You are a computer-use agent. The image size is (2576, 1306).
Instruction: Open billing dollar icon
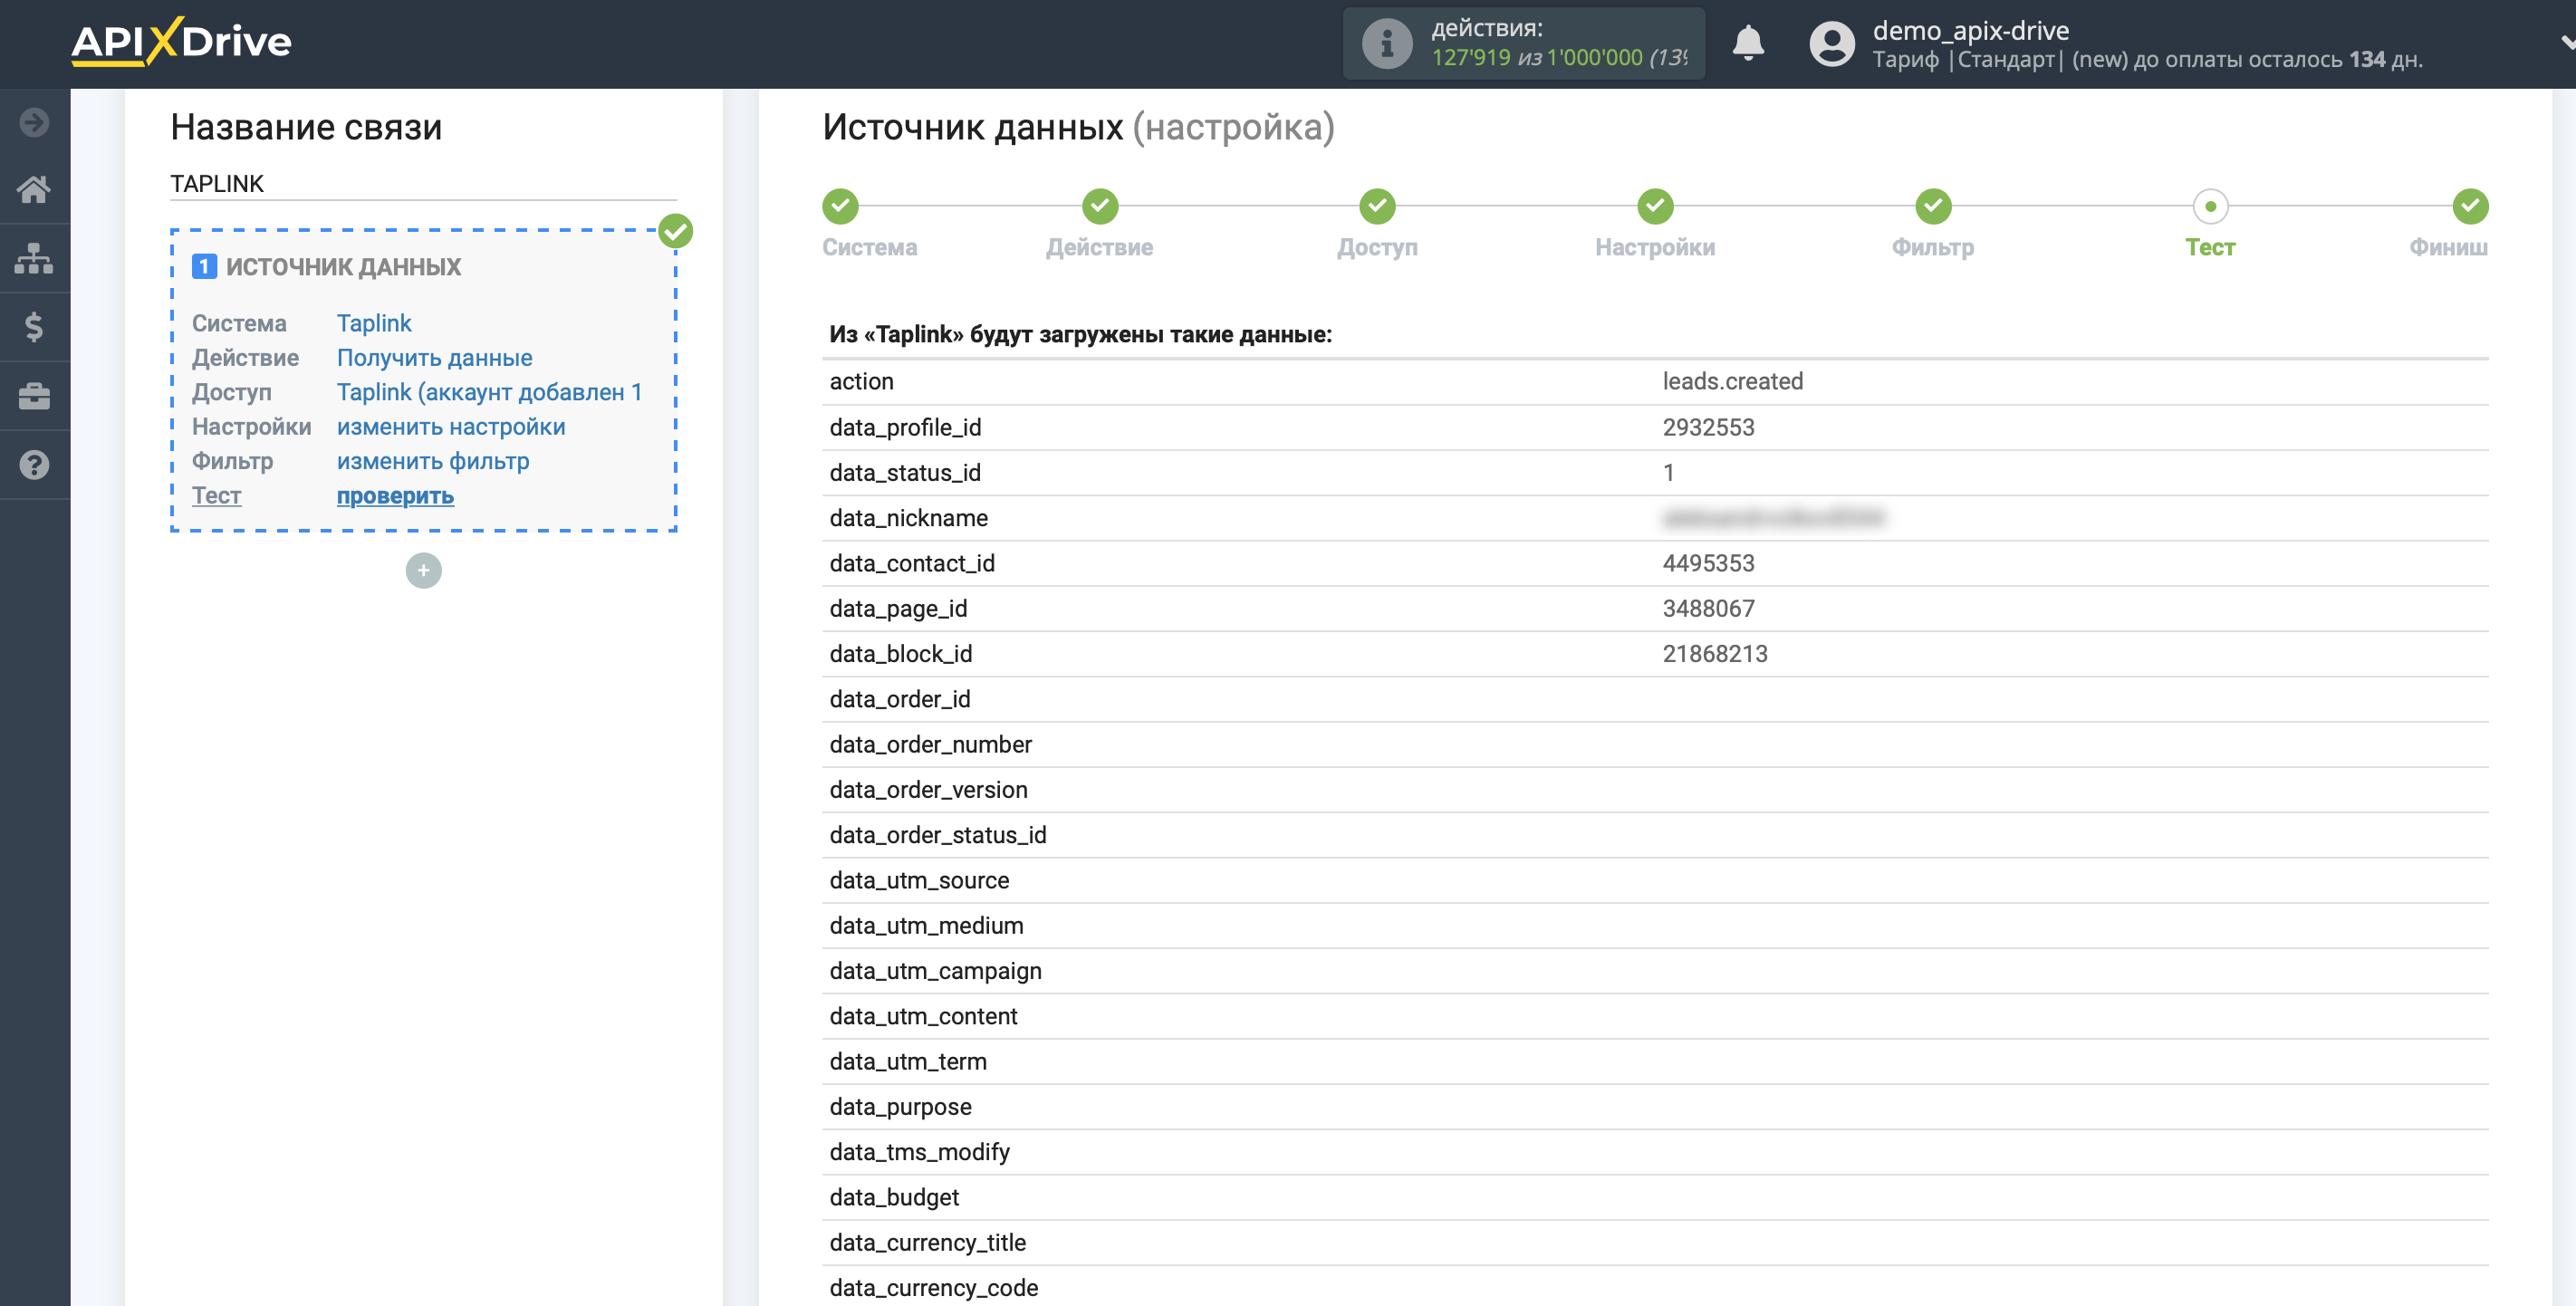click(x=34, y=327)
